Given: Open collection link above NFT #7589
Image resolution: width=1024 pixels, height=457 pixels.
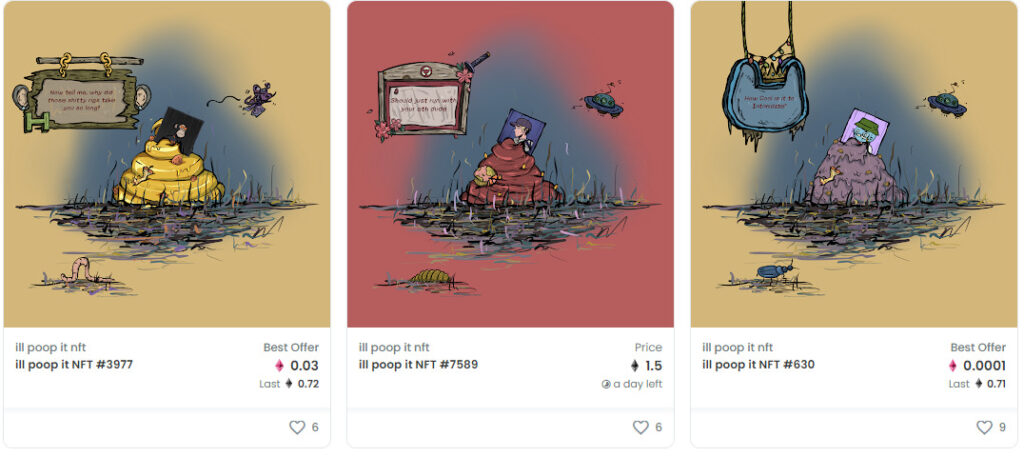Looking at the screenshot, I should tap(394, 347).
